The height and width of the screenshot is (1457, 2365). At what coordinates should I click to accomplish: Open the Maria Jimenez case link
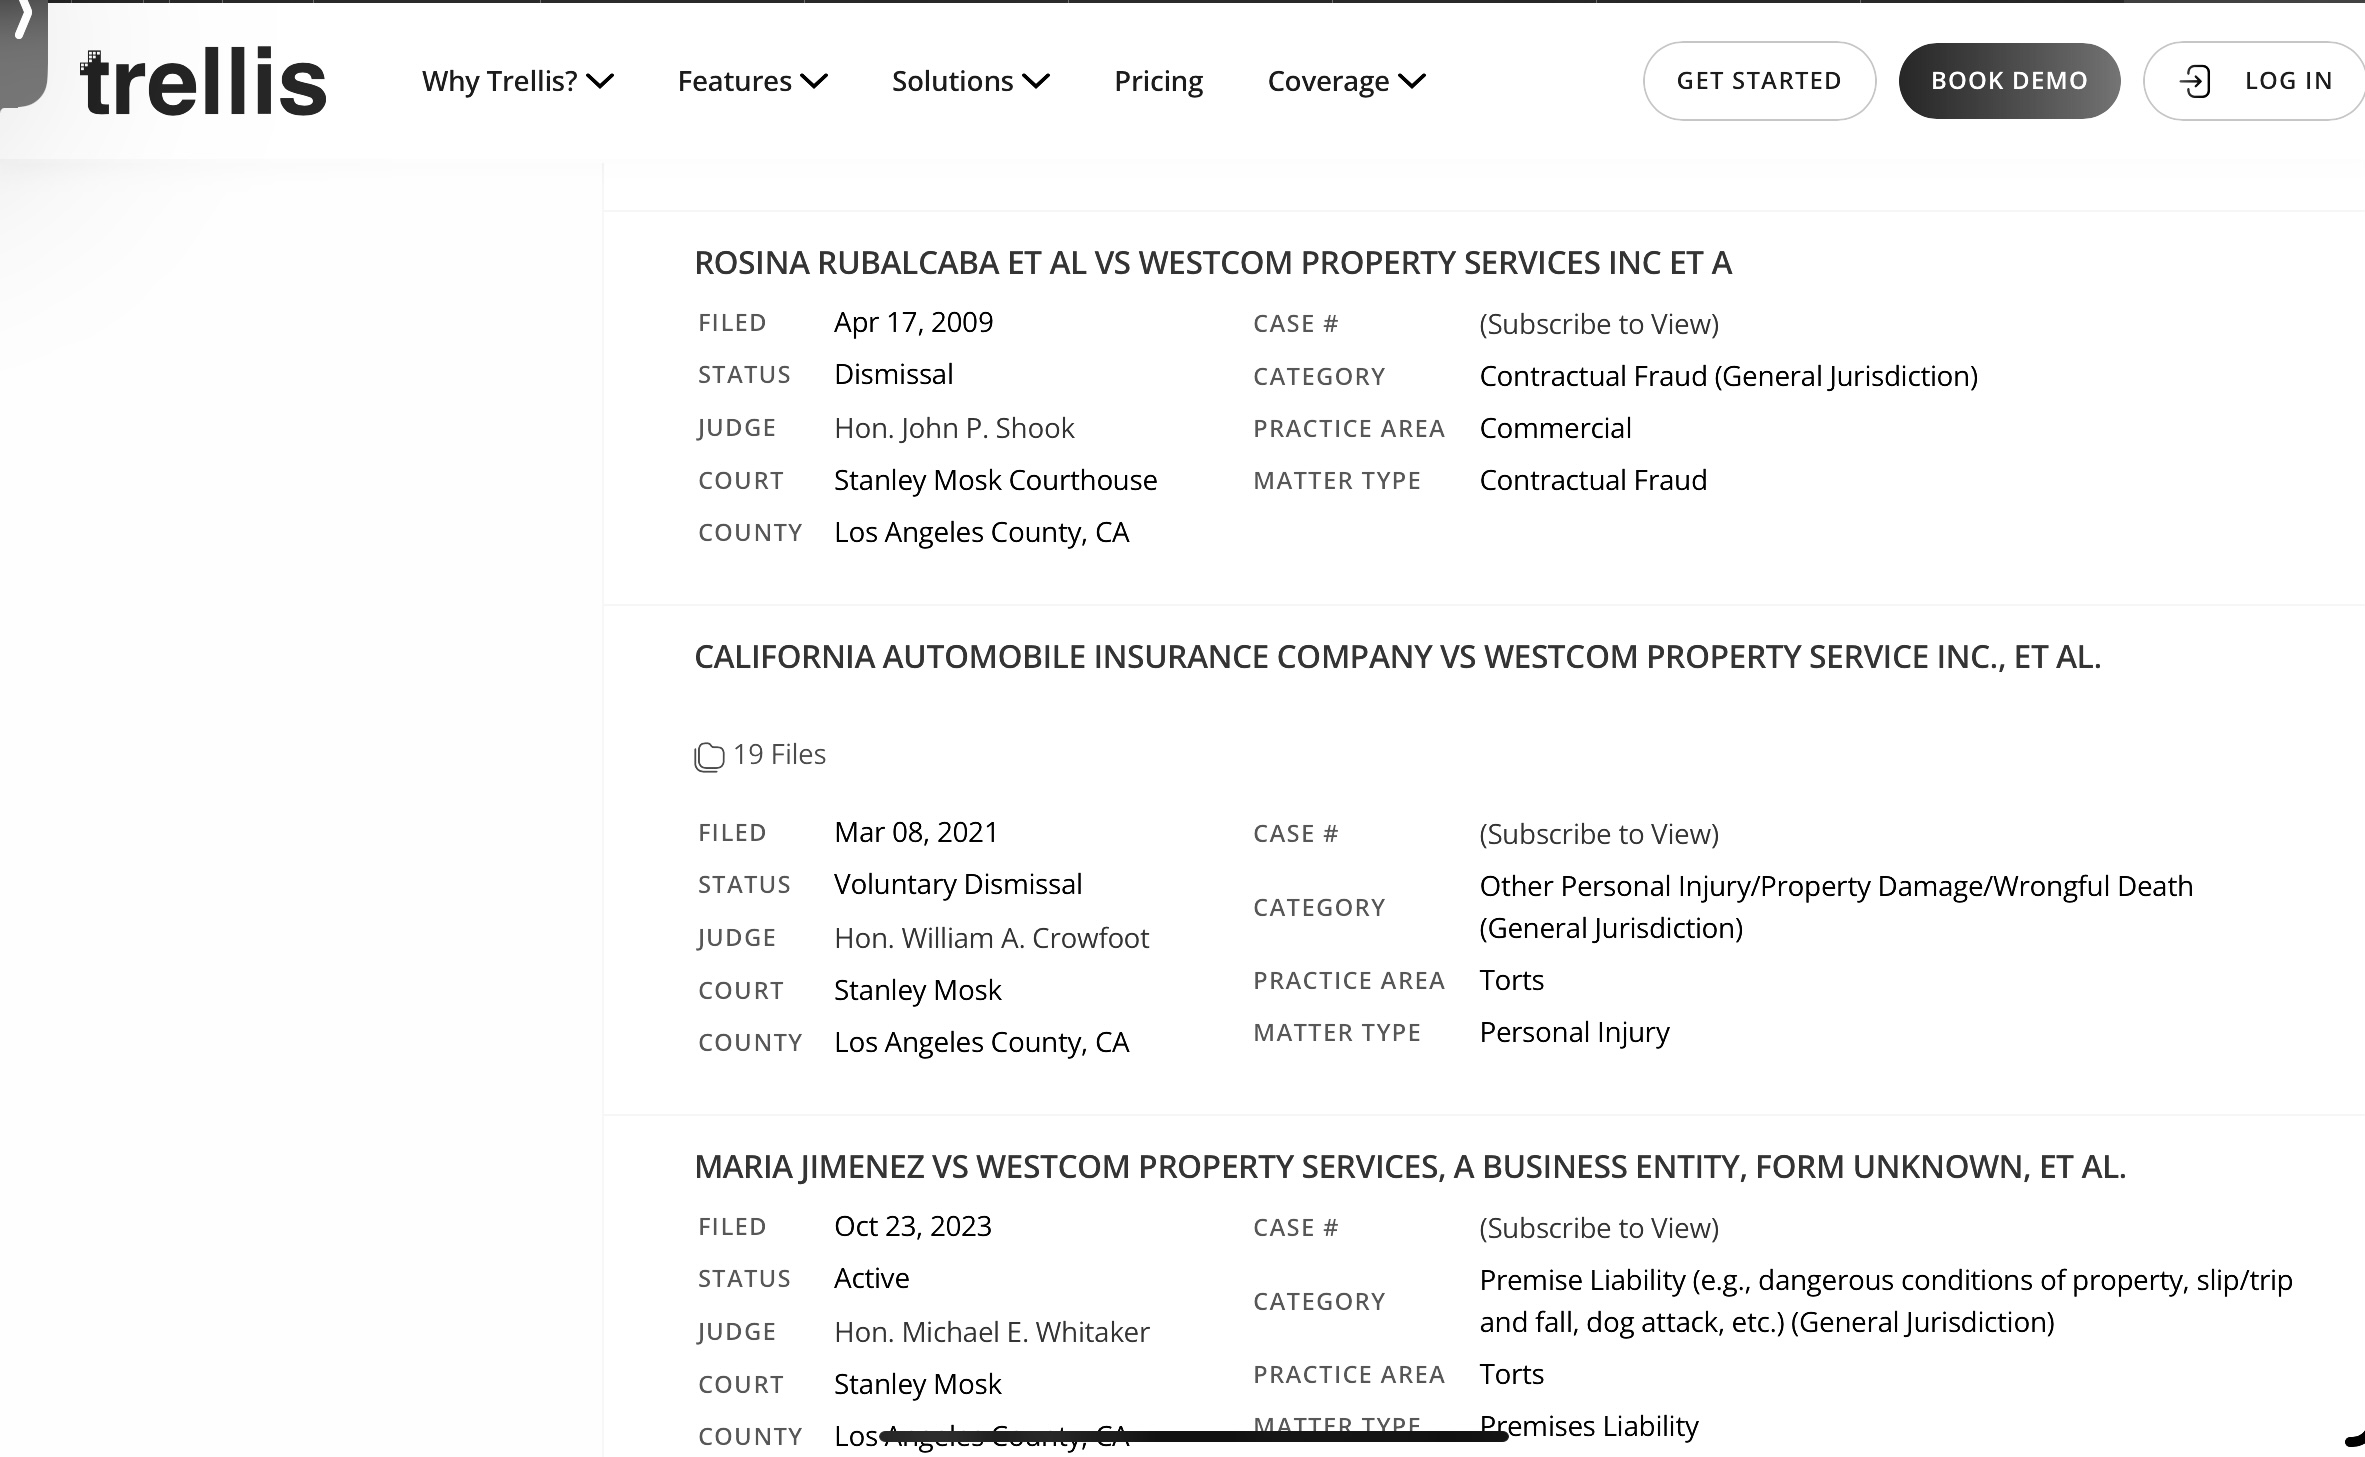click(1410, 1167)
